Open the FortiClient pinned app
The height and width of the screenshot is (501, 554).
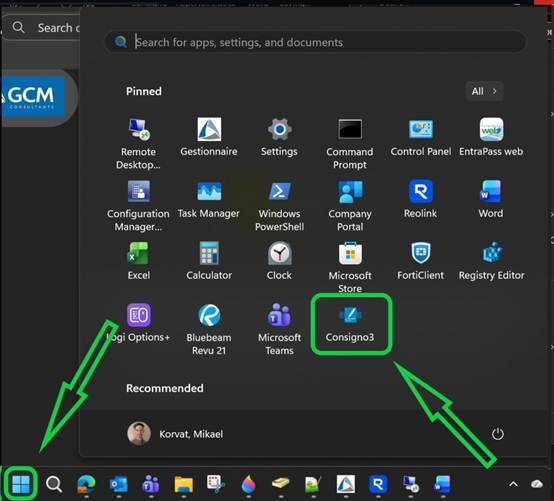tap(420, 261)
